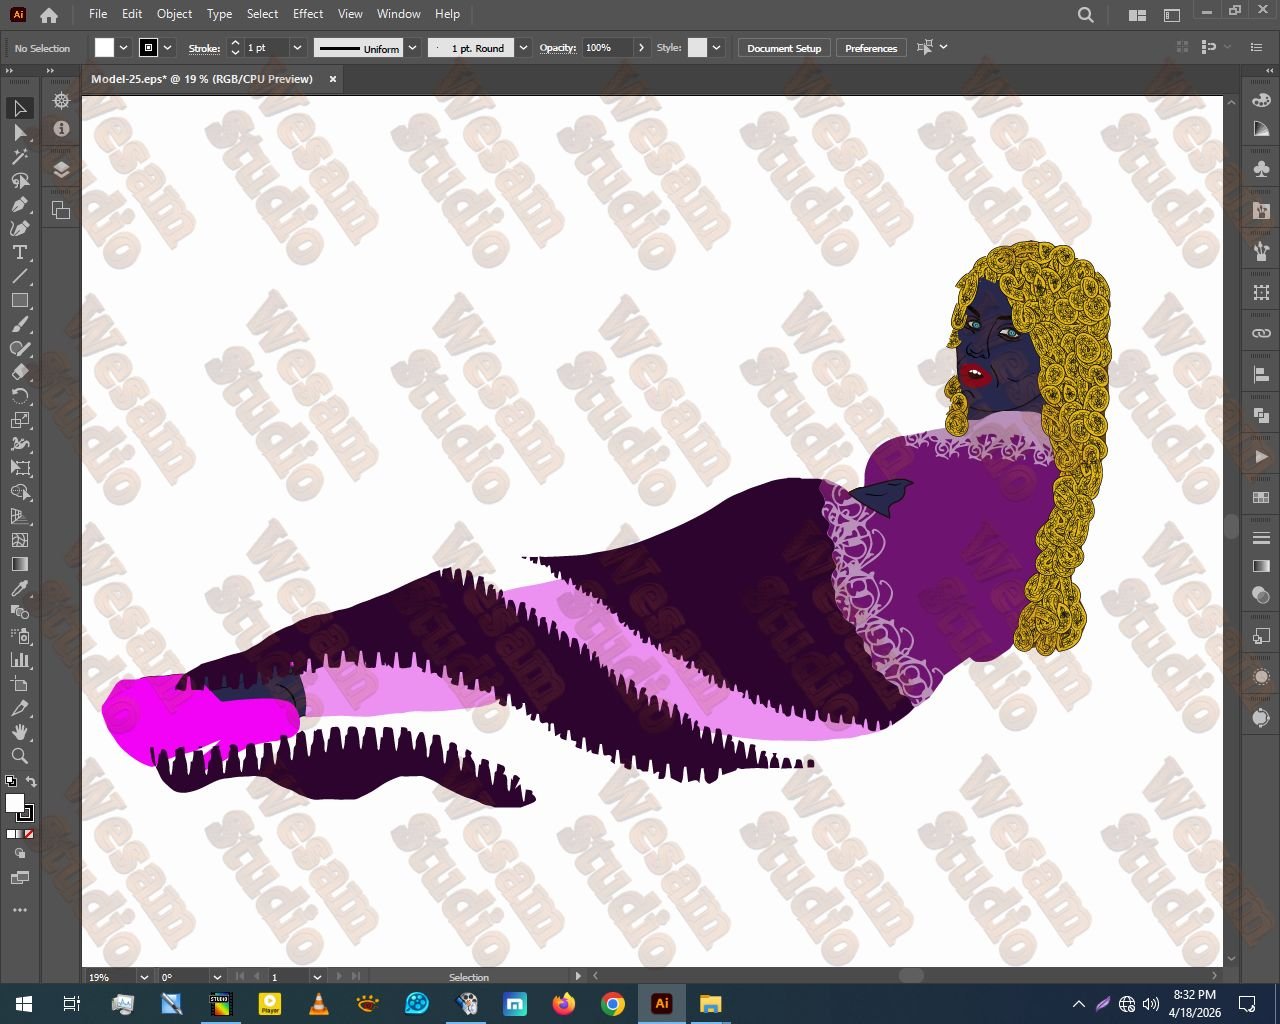Activate the Paintbrush tool
This screenshot has height=1024, width=1280.
point(19,324)
